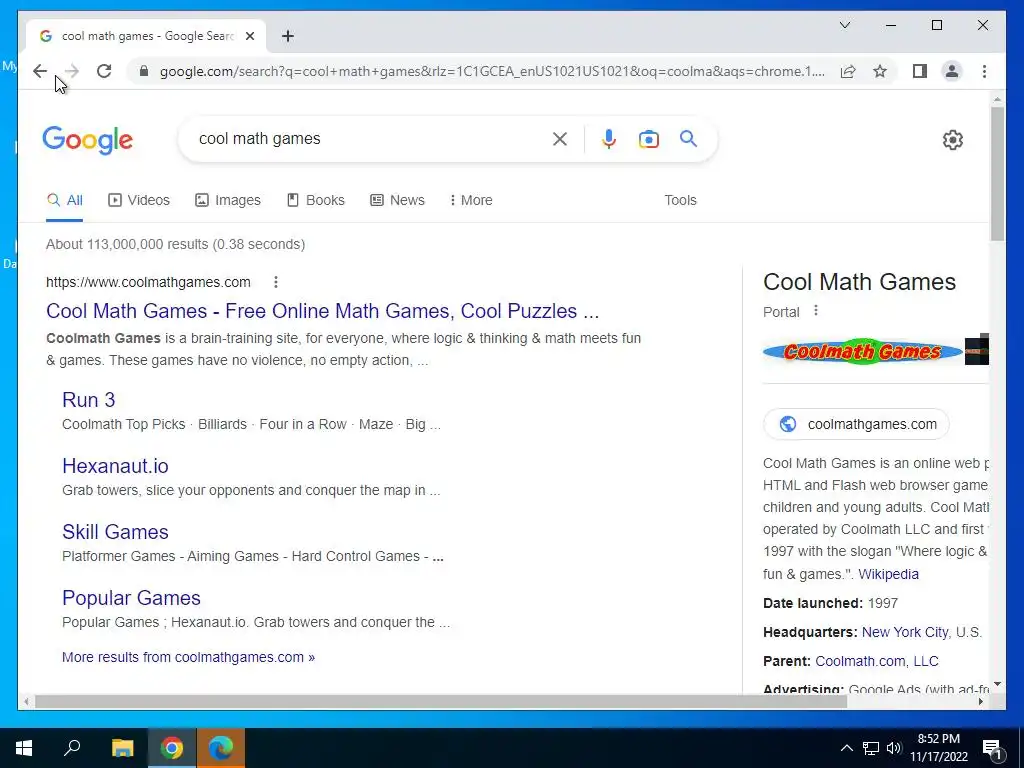
Task: Open the volume tray icon
Action: [894, 748]
